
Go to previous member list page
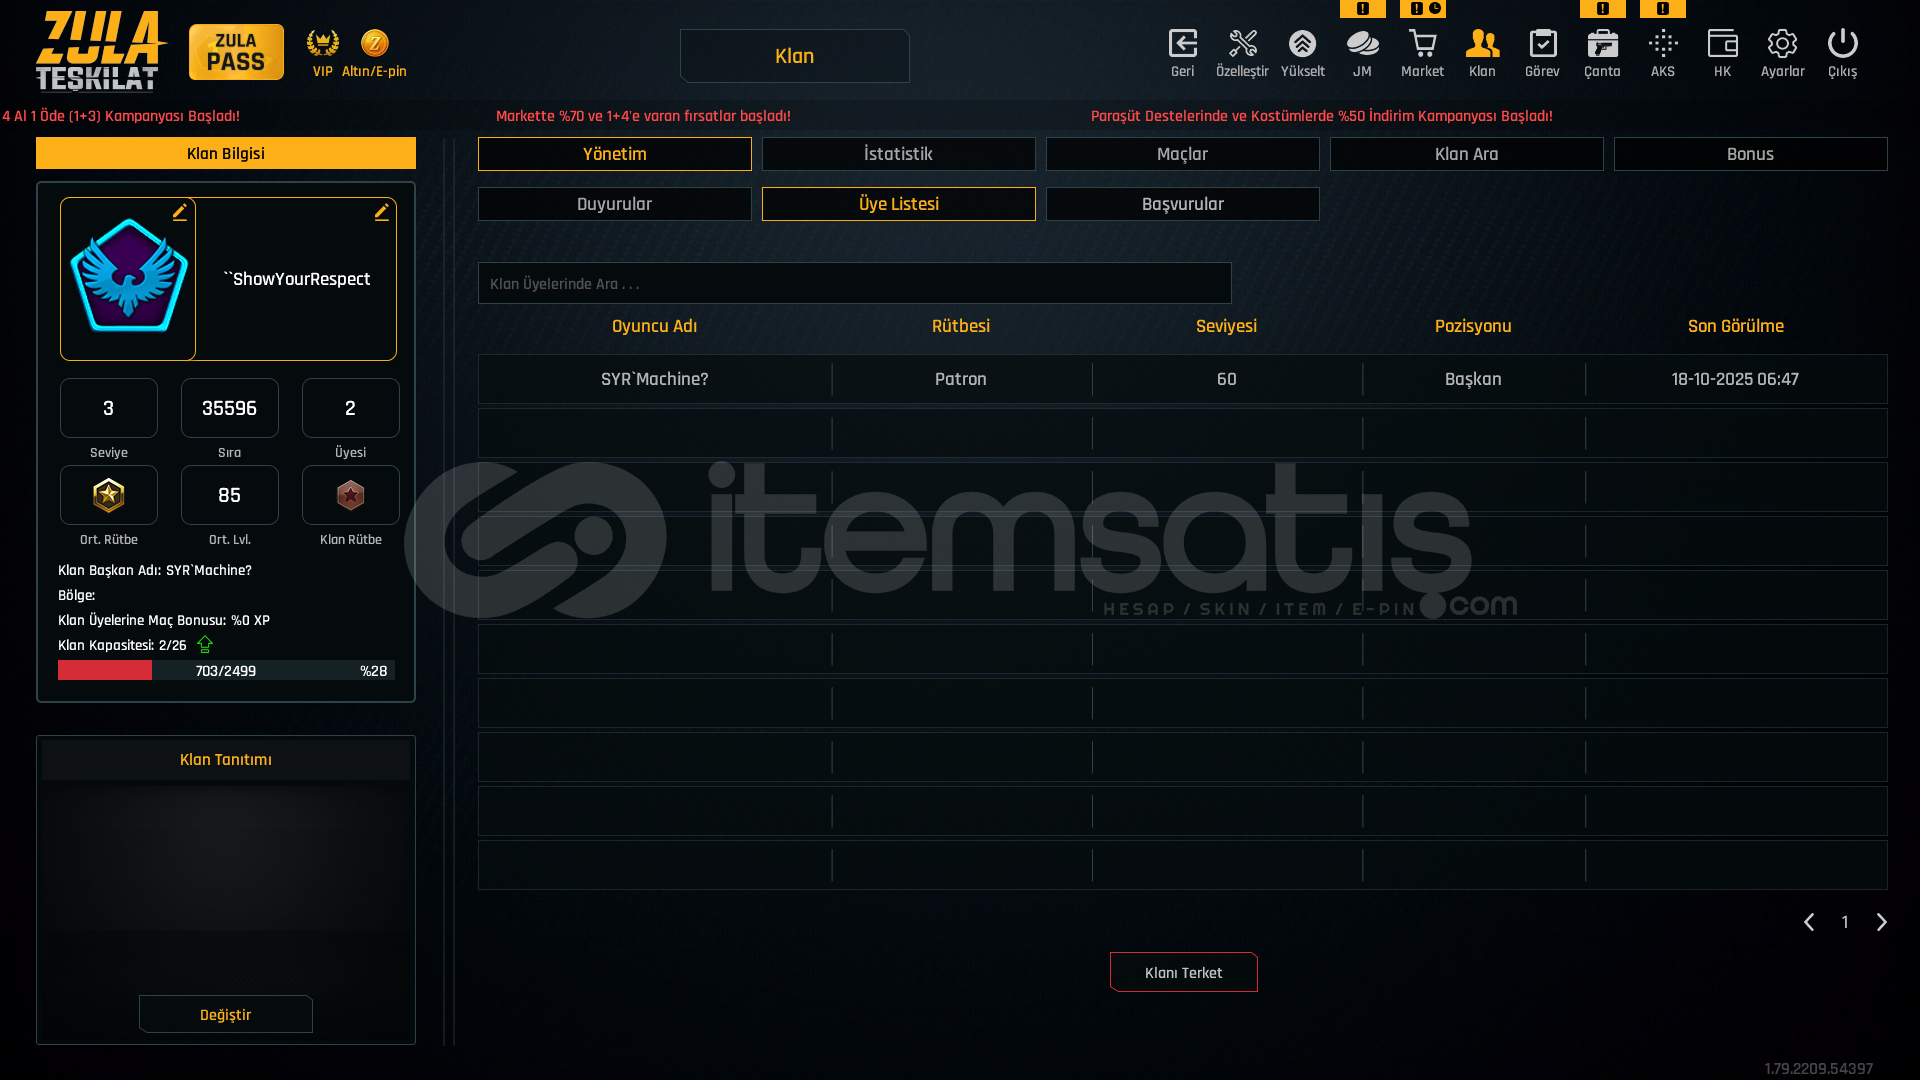1808,922
